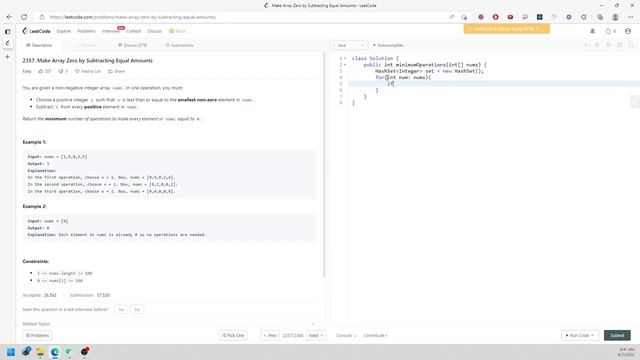The width and height of the screenshot is (640, 360).
Task: Expand the Console panel
Action: pyautogui.click(x=346, y=336)
